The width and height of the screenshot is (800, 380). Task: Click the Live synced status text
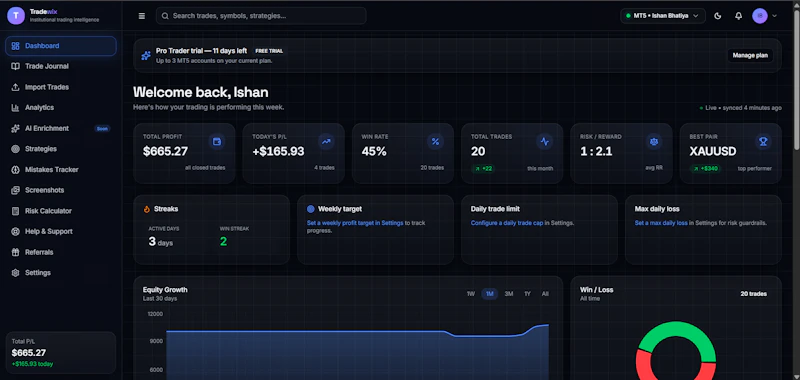click(x=743, y=108)
